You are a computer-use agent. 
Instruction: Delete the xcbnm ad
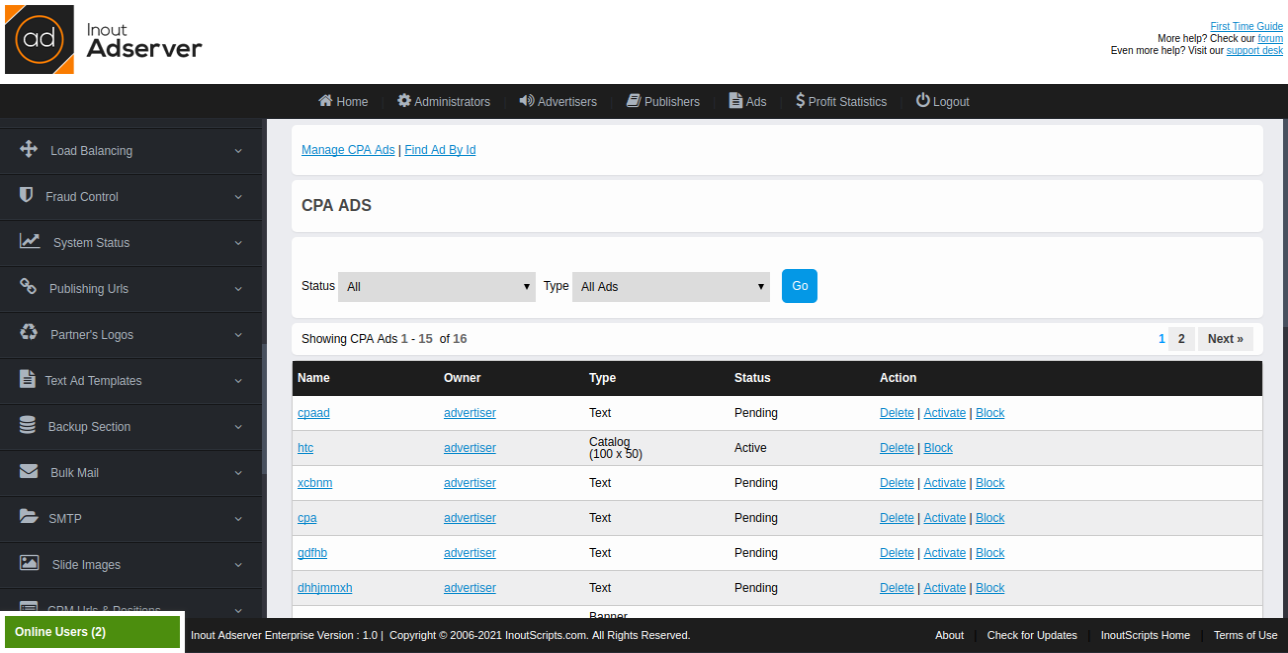(x=897, y=483)
